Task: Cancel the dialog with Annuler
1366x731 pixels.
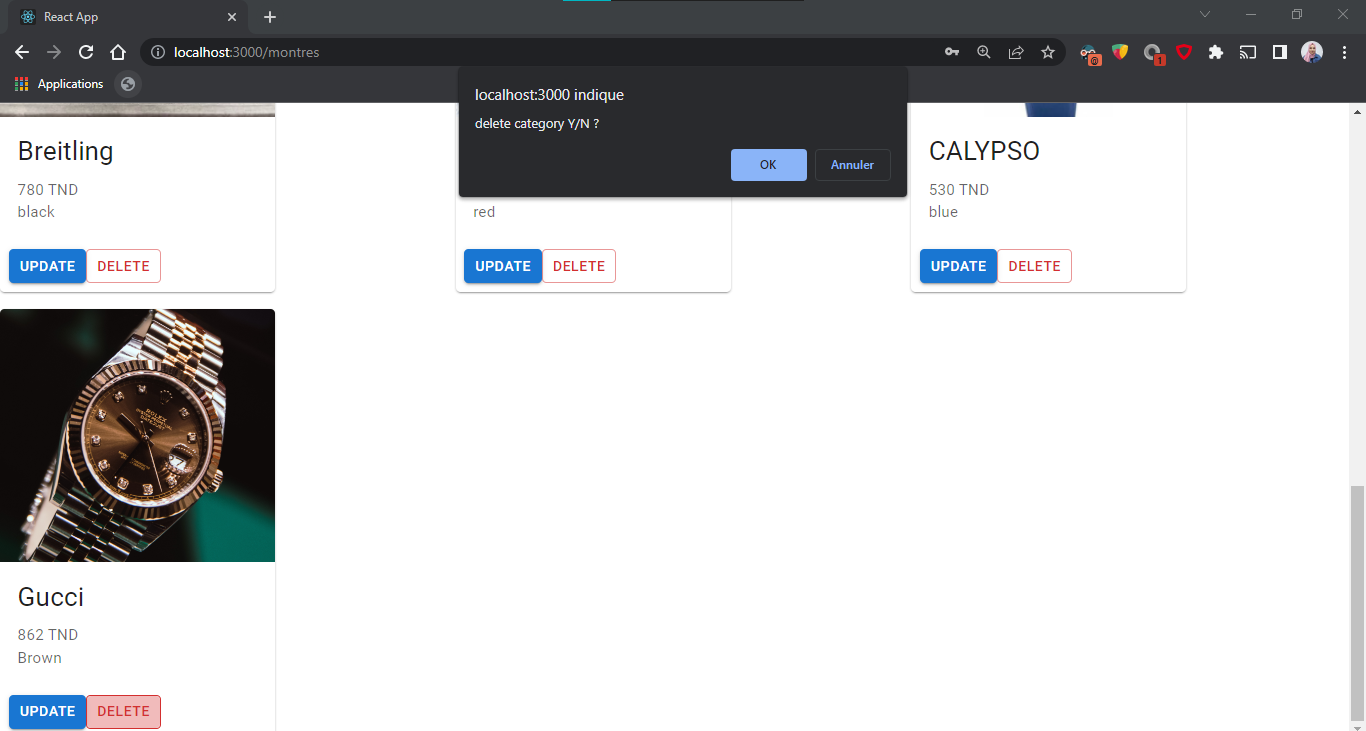Action: pyautogui.click(x=853, y=165)
